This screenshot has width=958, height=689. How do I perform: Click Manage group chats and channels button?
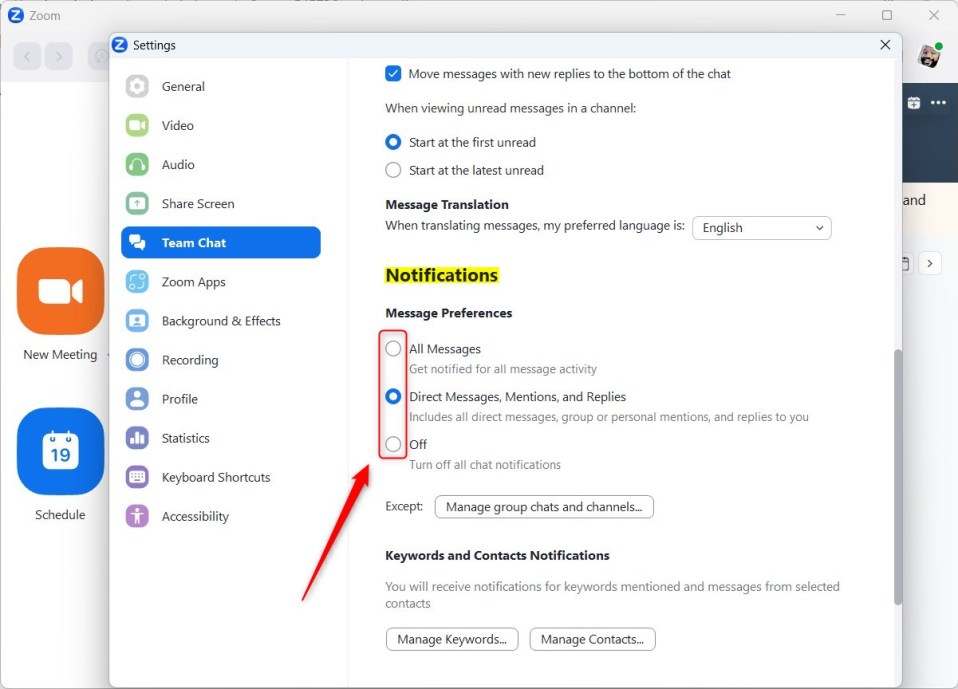click(x=544, y=507)
